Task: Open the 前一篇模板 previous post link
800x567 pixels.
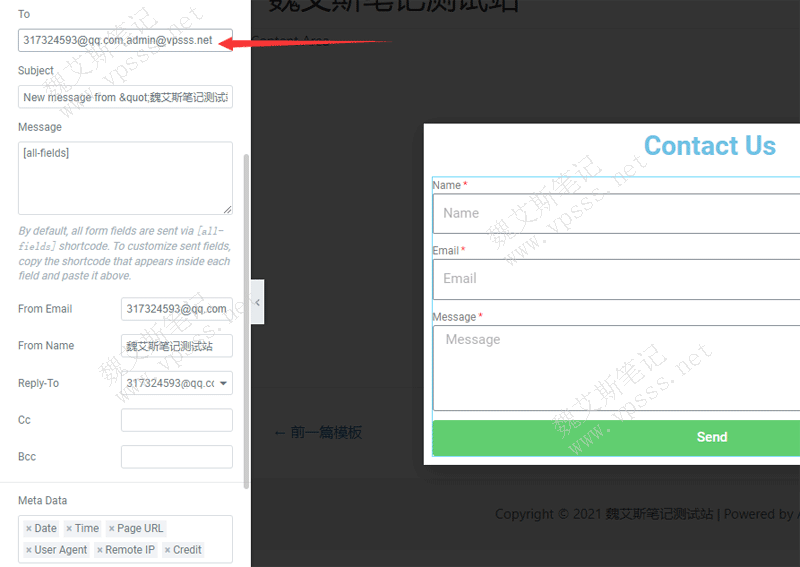Action: pyautogui.click(x=318, y=433)
